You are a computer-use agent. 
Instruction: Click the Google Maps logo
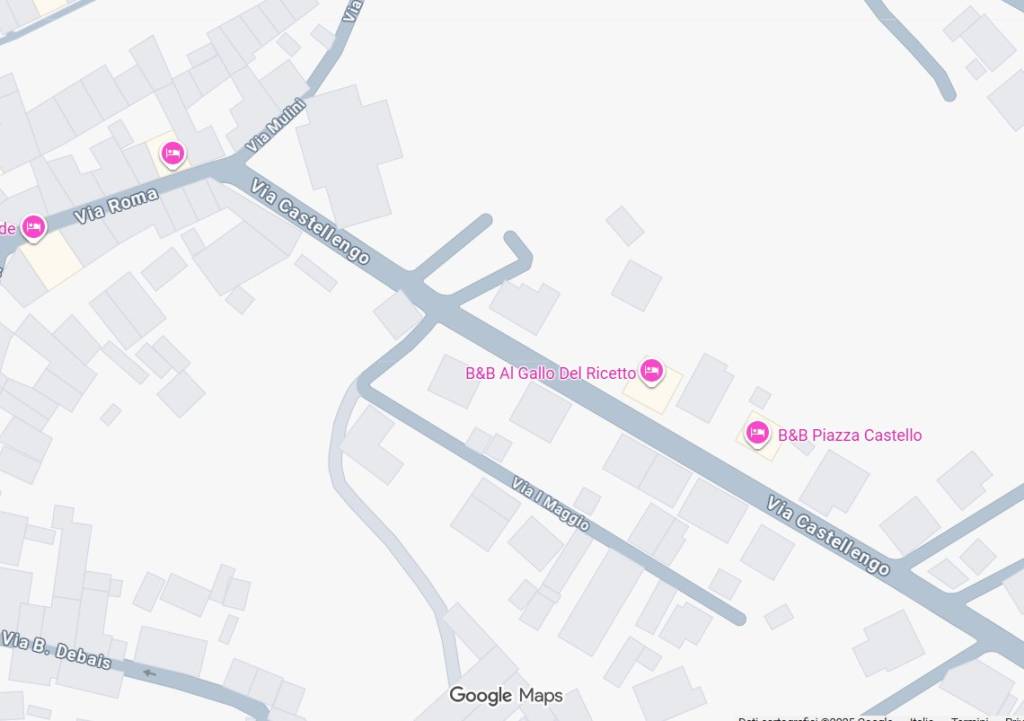pyautogui.click(x=506, y=696)
